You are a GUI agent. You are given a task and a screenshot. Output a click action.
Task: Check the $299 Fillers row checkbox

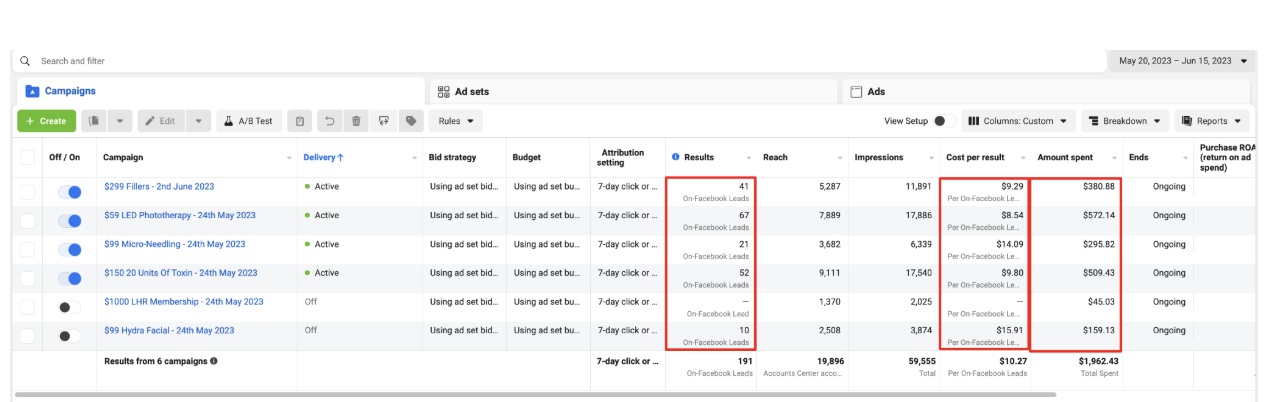click(x=27, y=192)
